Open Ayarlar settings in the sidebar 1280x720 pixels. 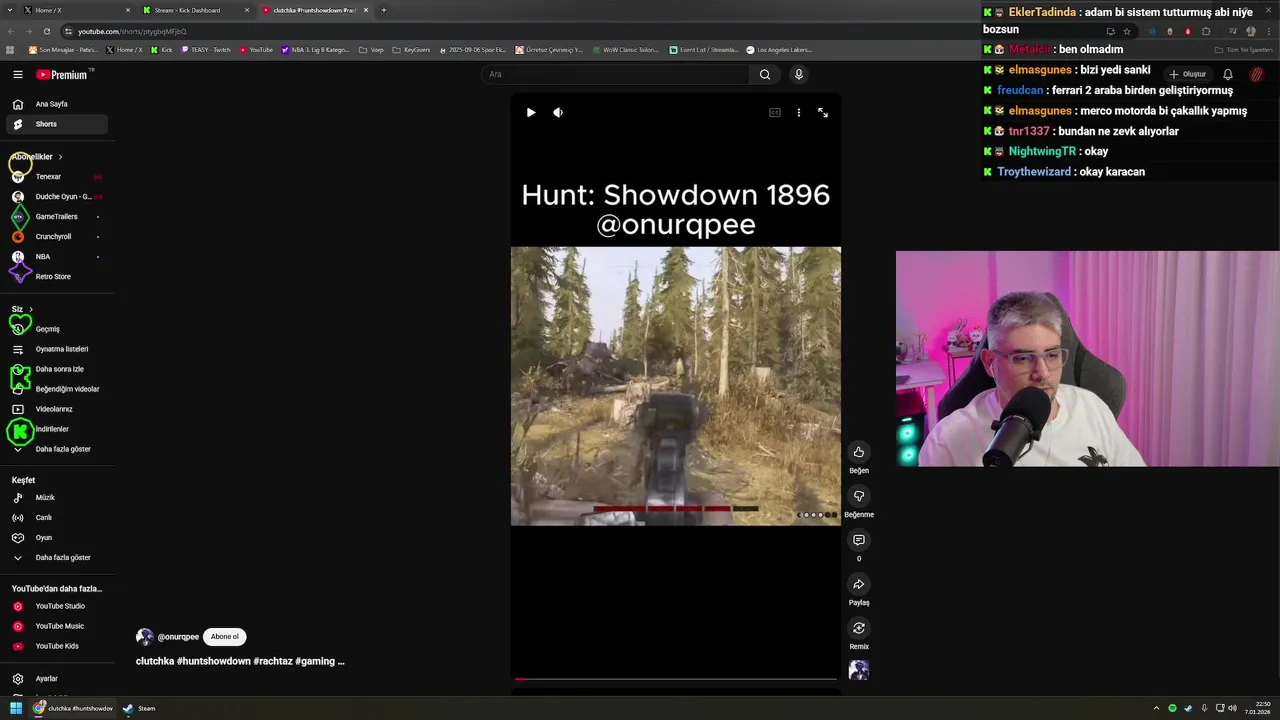pos(56,679)
